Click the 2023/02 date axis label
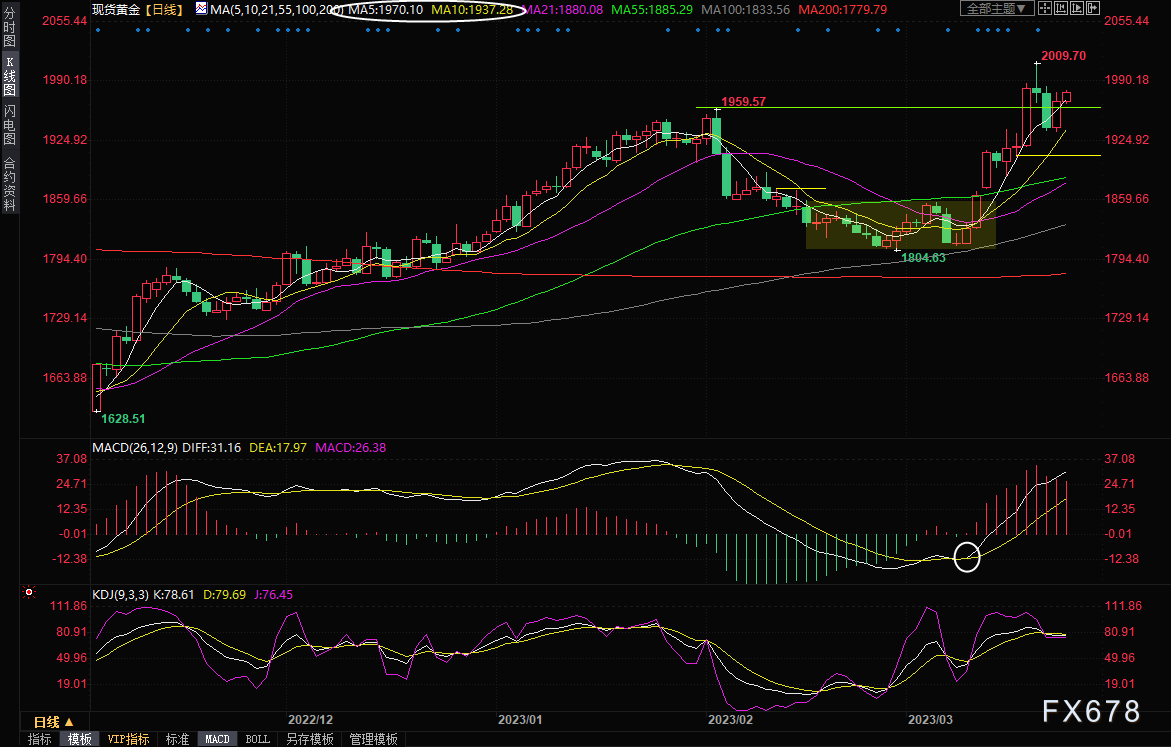The width and height of the screenshot is (1171, 747). [x=730, y=719]
